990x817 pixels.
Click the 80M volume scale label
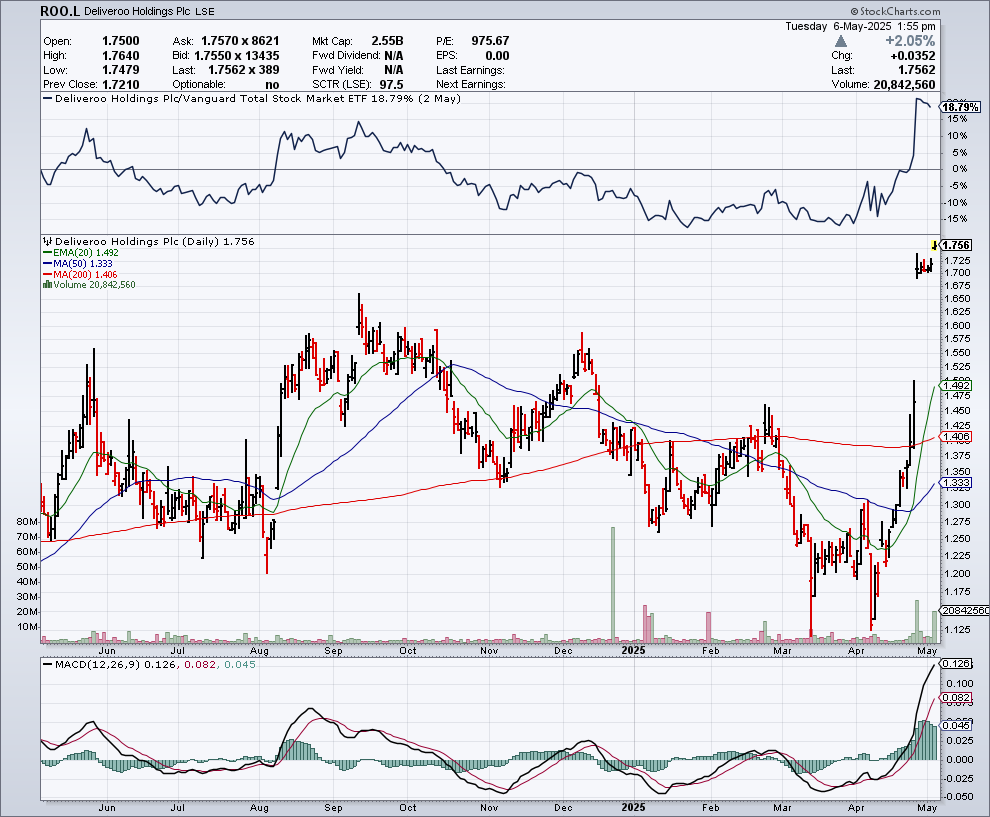[27, 522]
